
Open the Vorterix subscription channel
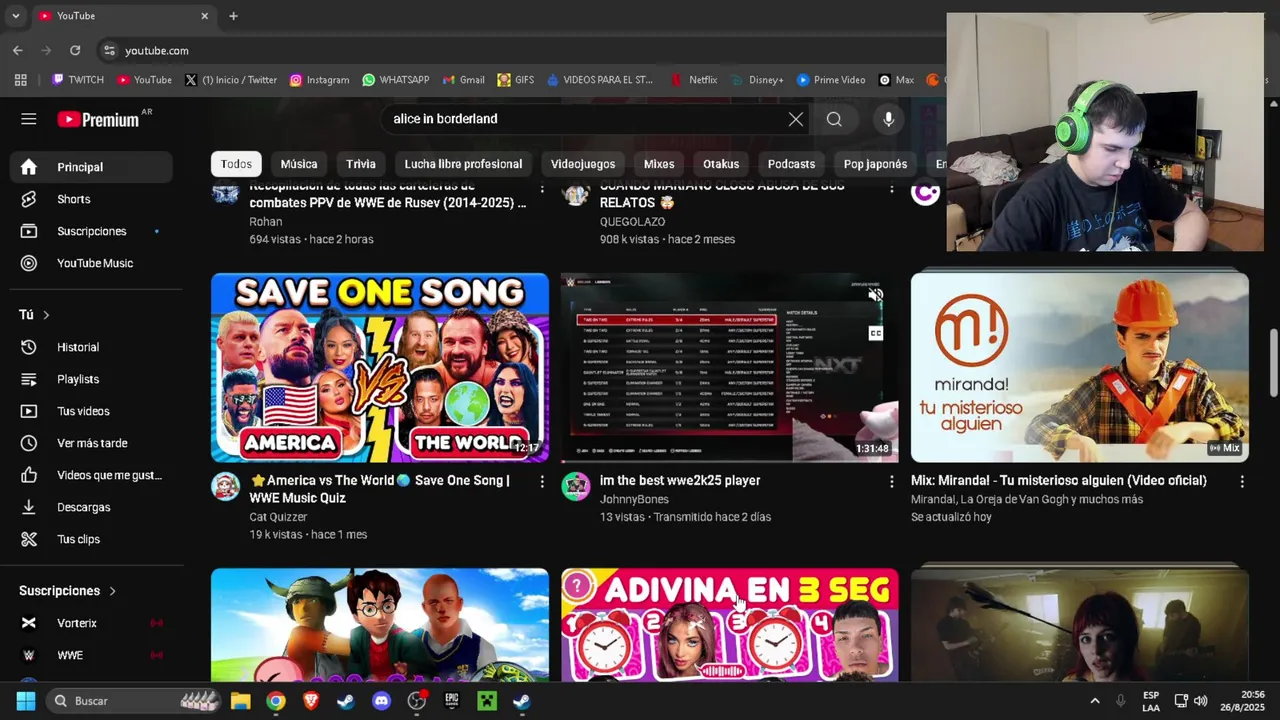click(x=91, y=623)
